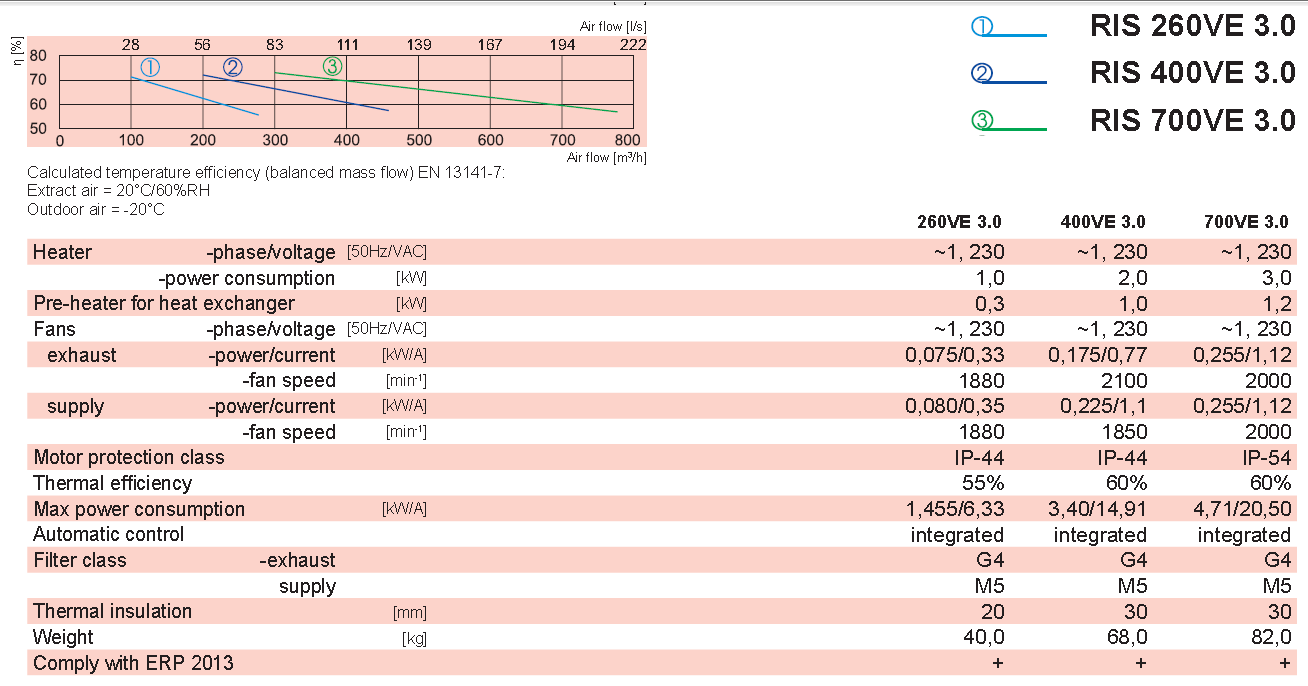Click Pre-heater value 0,3 for 260VE

click(x=990, y=303)
